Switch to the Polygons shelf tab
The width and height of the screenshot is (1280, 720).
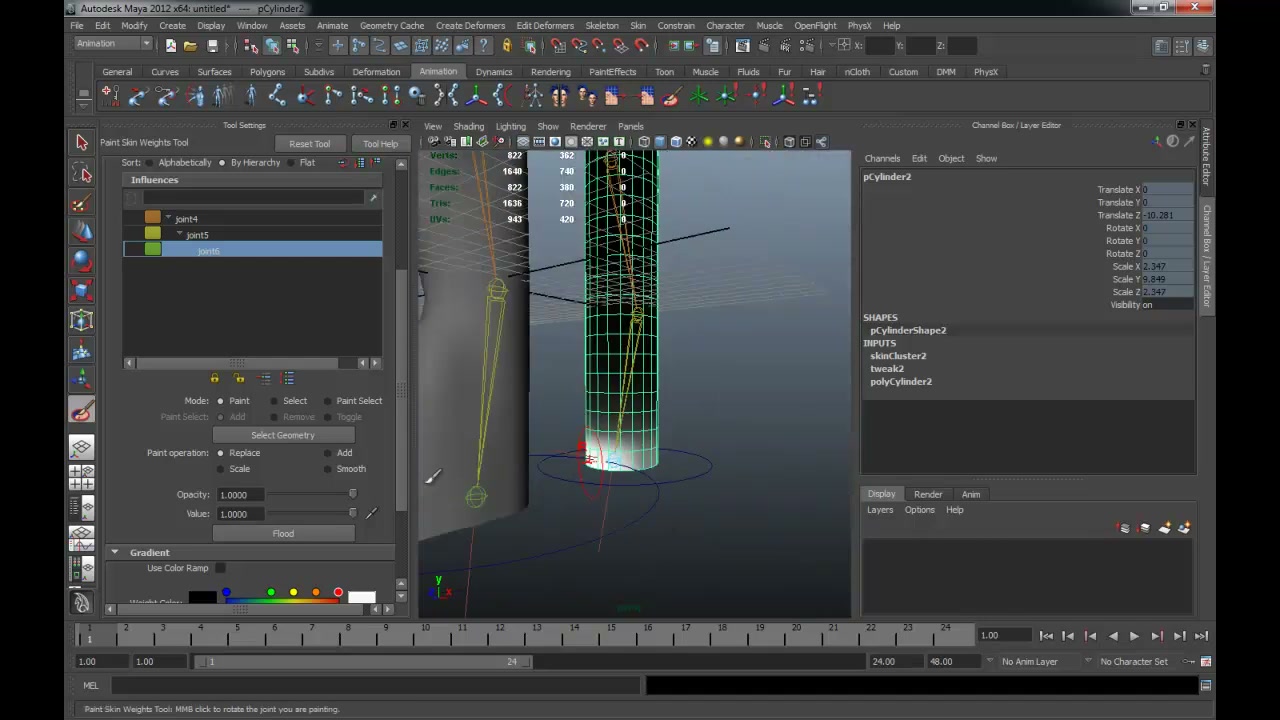[267, 72]
